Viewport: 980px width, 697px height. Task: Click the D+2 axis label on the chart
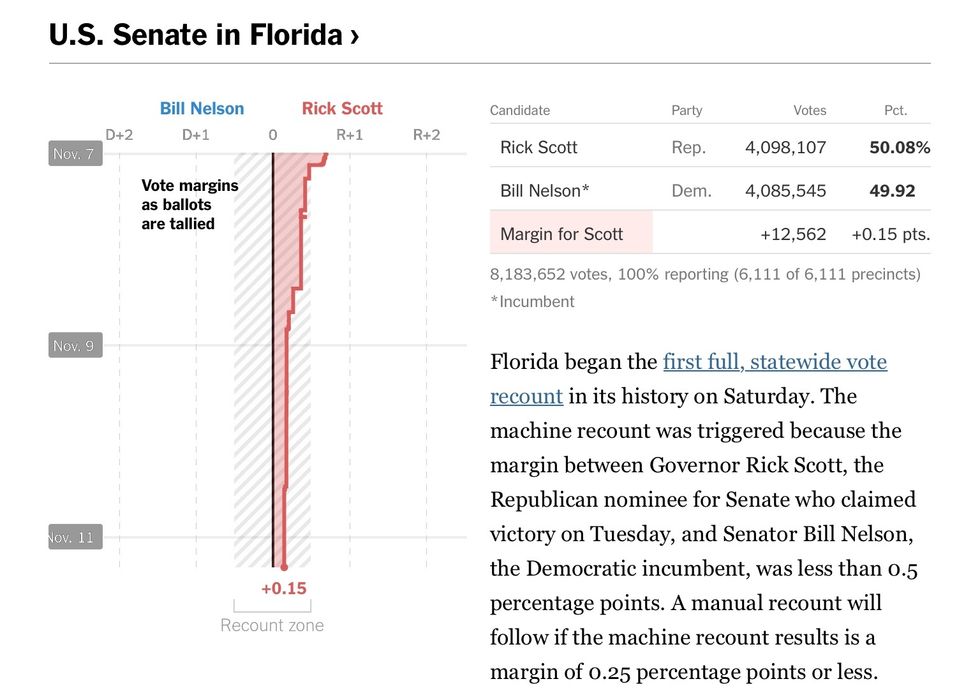119,134
